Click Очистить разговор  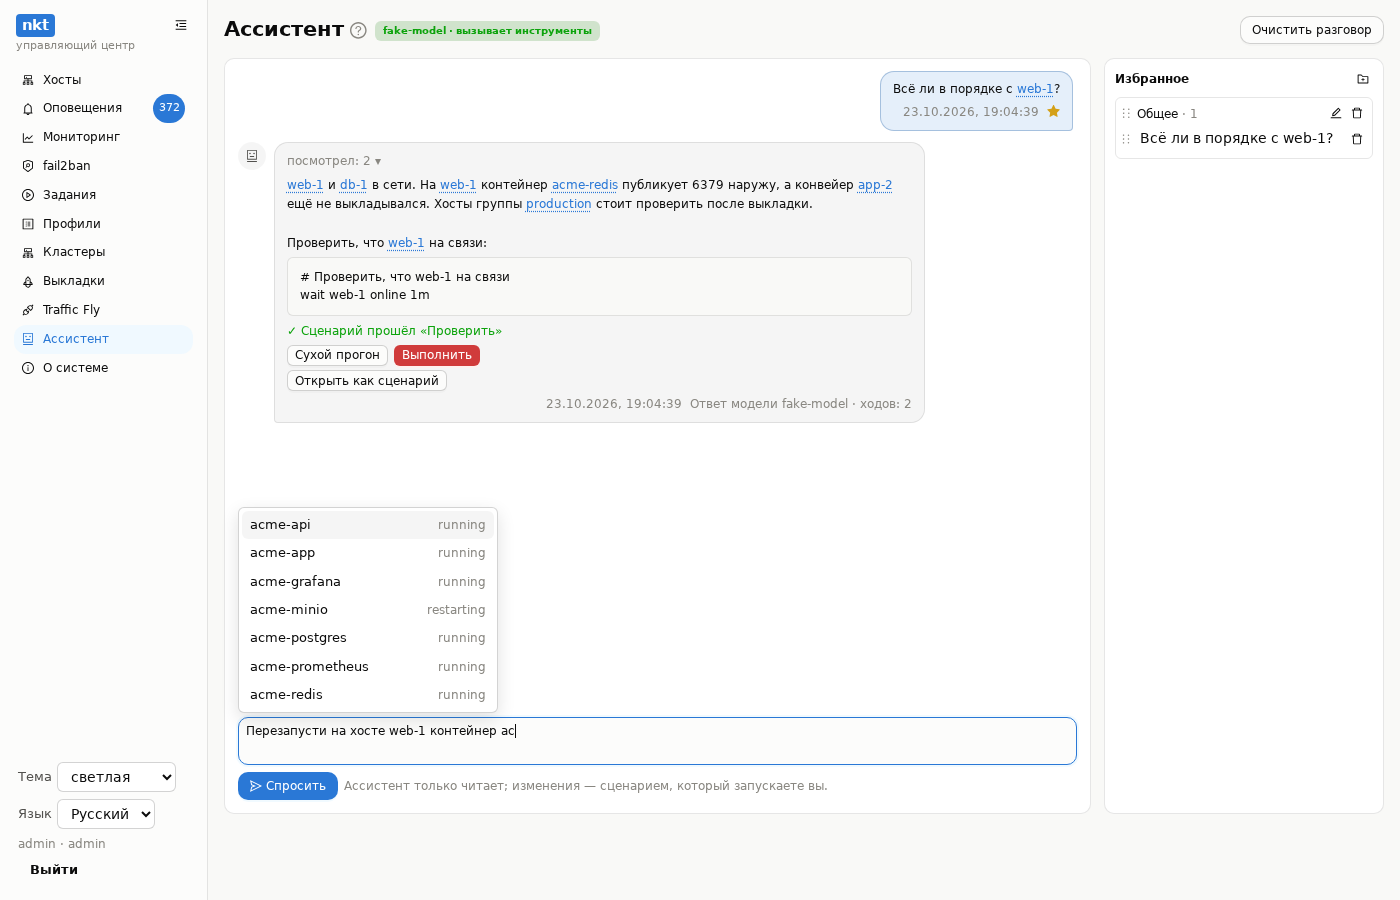coord(1312,30)
